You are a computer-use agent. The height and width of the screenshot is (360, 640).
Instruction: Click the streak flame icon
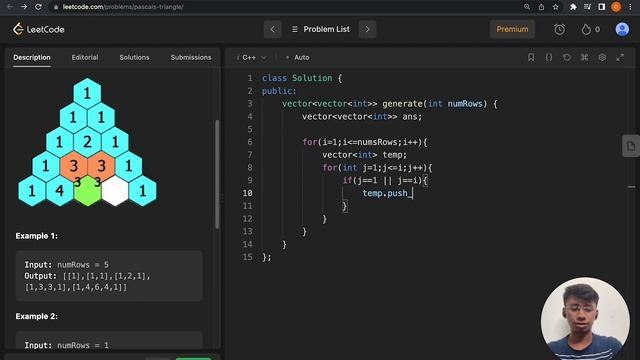(586, 29)
